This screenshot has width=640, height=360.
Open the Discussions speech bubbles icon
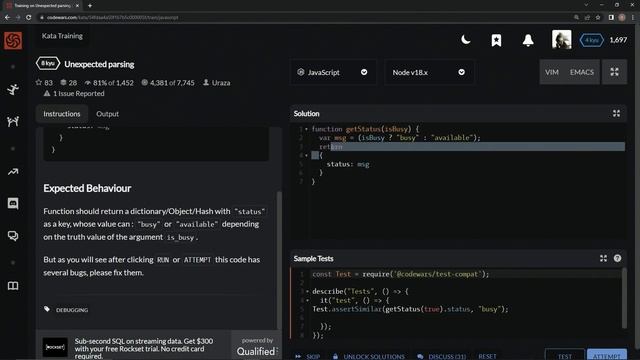(13, 236)
